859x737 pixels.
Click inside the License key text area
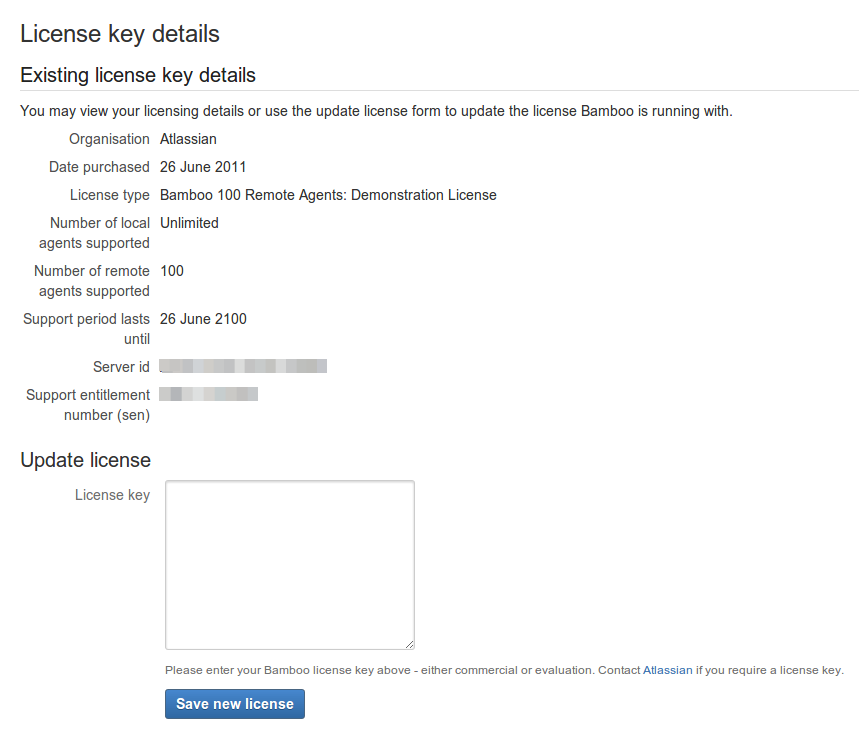[x=289, y=565]
